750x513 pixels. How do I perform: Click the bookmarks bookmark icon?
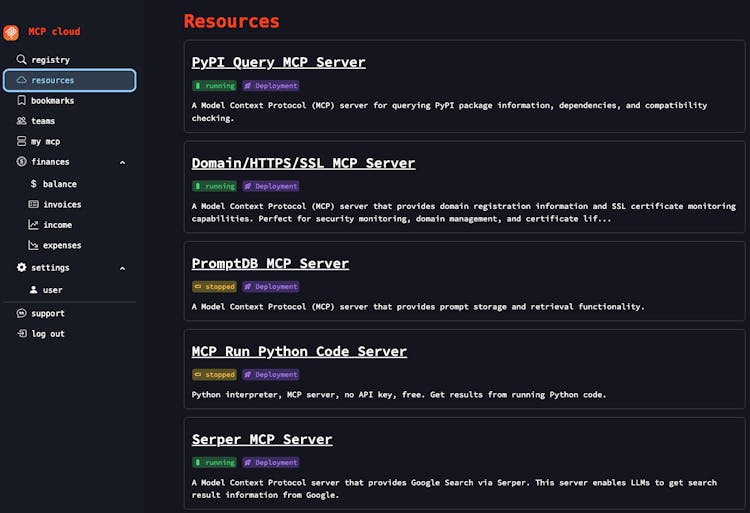point(22,100)
